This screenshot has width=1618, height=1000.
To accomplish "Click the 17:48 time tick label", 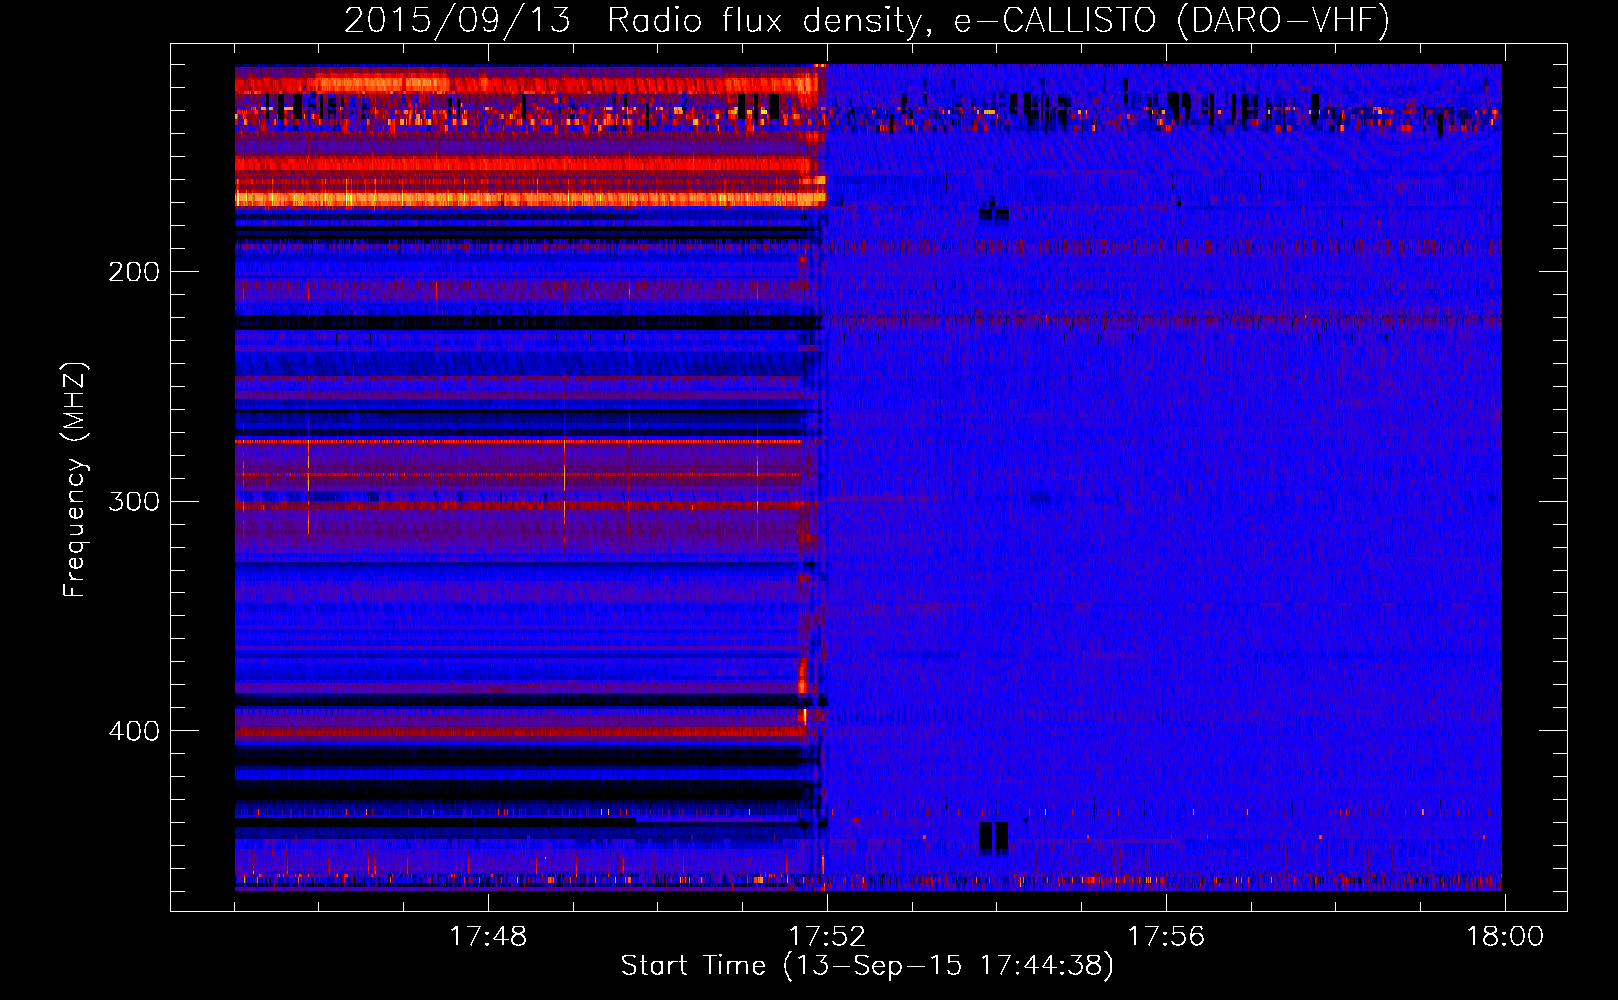I will [x=488, y=937].
